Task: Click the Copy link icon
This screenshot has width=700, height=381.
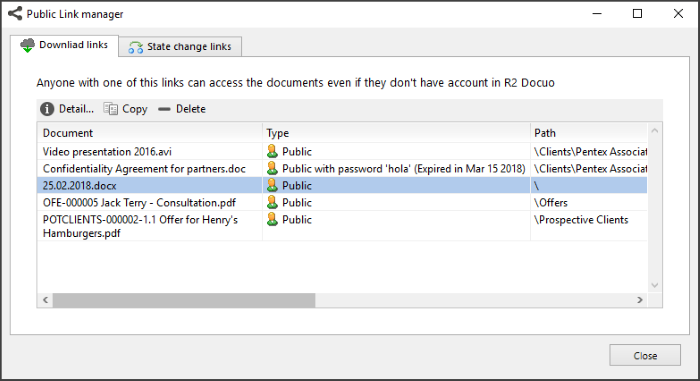Action: click(110, 109)
